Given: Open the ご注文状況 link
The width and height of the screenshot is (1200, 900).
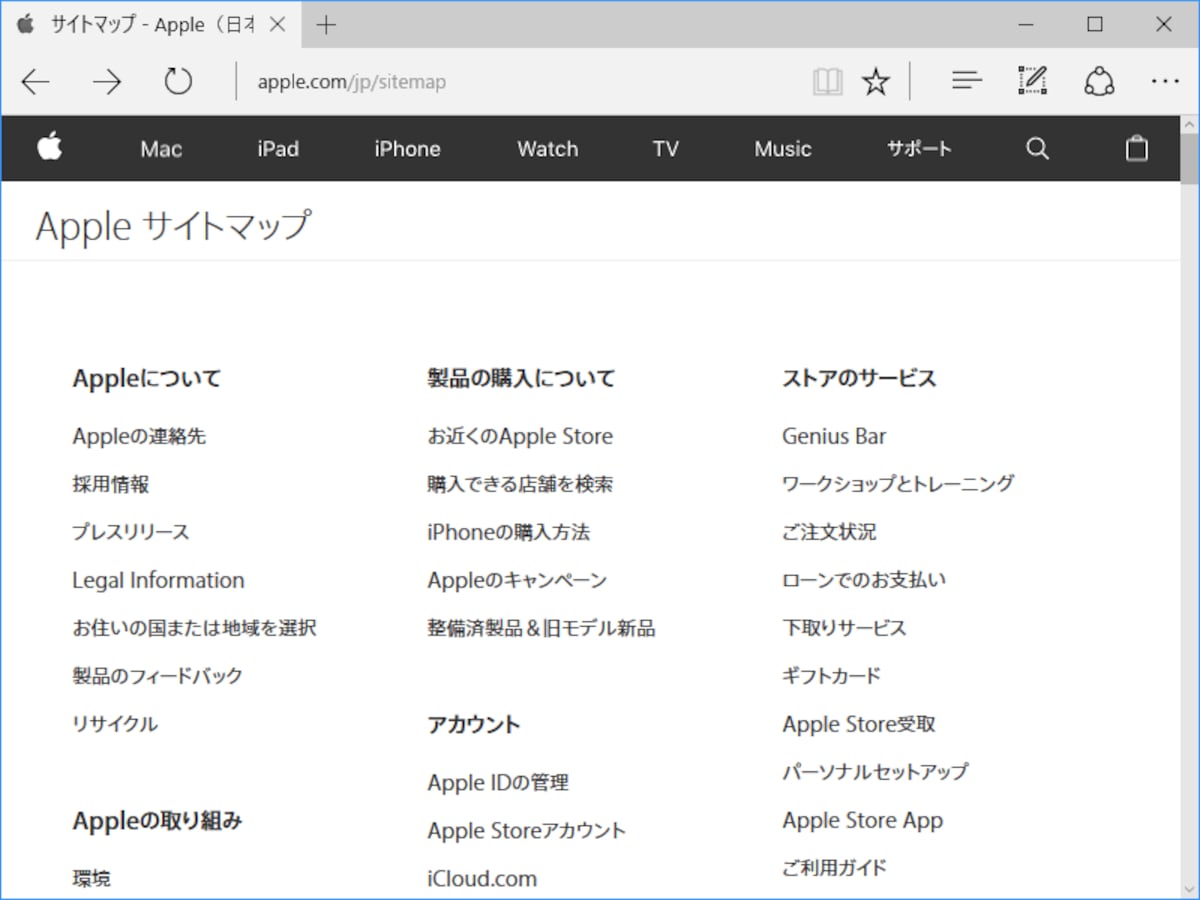Looking at the screenshot, I should pos(829,532).
